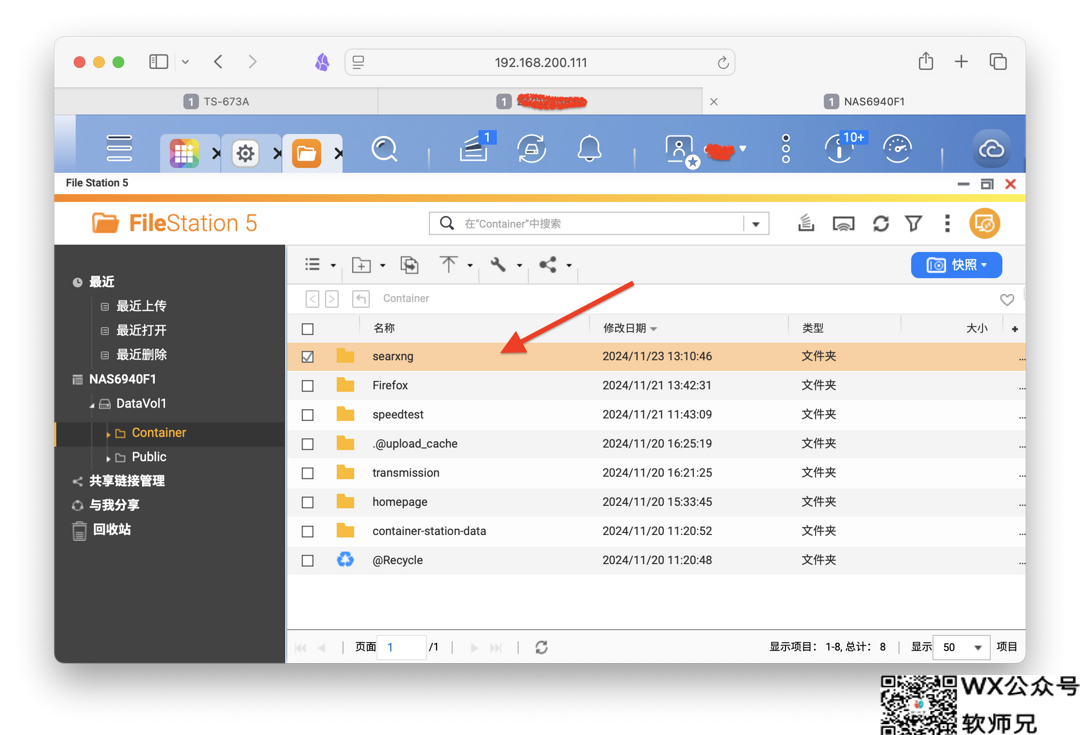The width and height of the screenshot is (1080, 735).
Task: Switch to File Station orange folder icon
Action: (307, 153)
